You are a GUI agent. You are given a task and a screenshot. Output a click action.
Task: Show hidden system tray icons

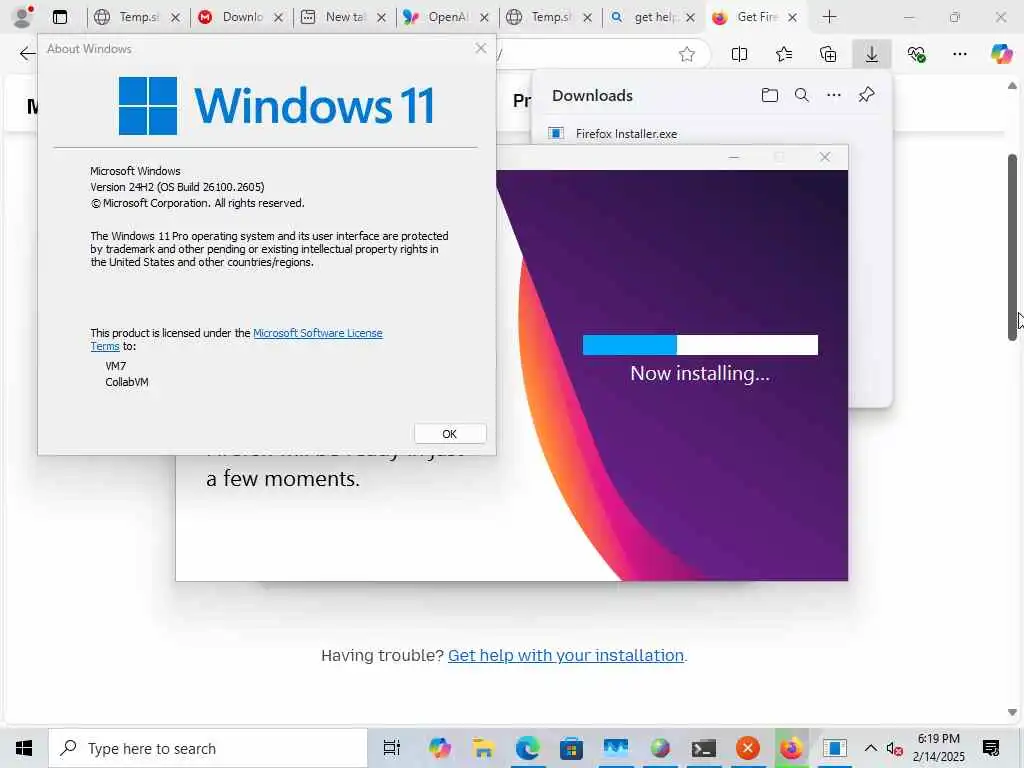[x=871, y=748]
